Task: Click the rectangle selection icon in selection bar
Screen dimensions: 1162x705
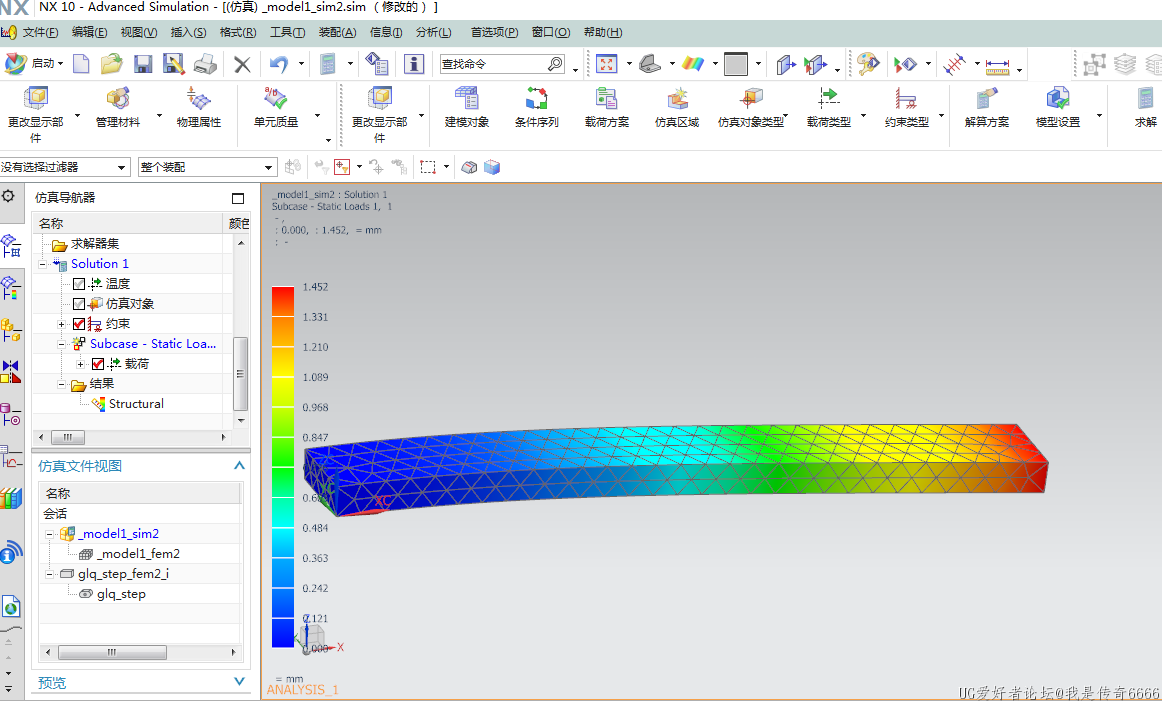Action: [428, 168]
